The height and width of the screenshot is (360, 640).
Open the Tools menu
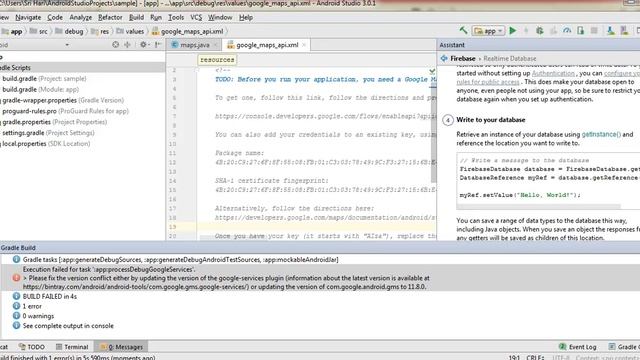point(176,18)
